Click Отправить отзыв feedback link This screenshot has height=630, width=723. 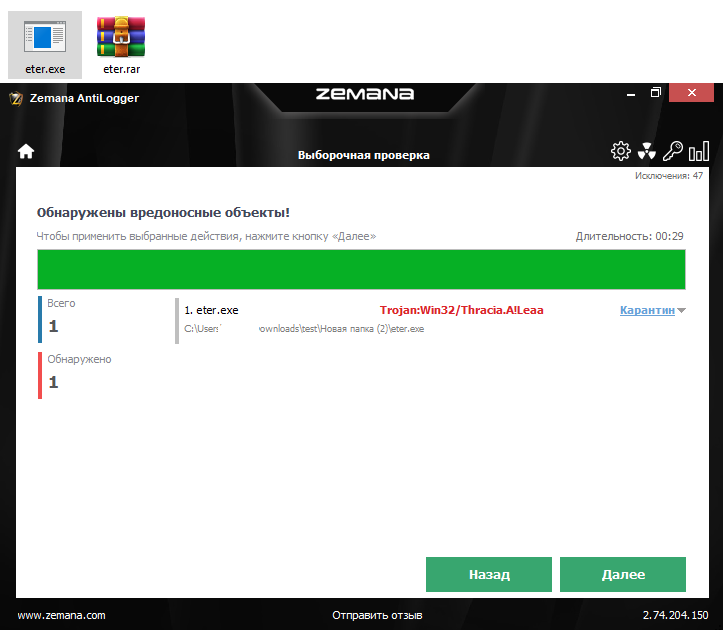click(377, 615)
